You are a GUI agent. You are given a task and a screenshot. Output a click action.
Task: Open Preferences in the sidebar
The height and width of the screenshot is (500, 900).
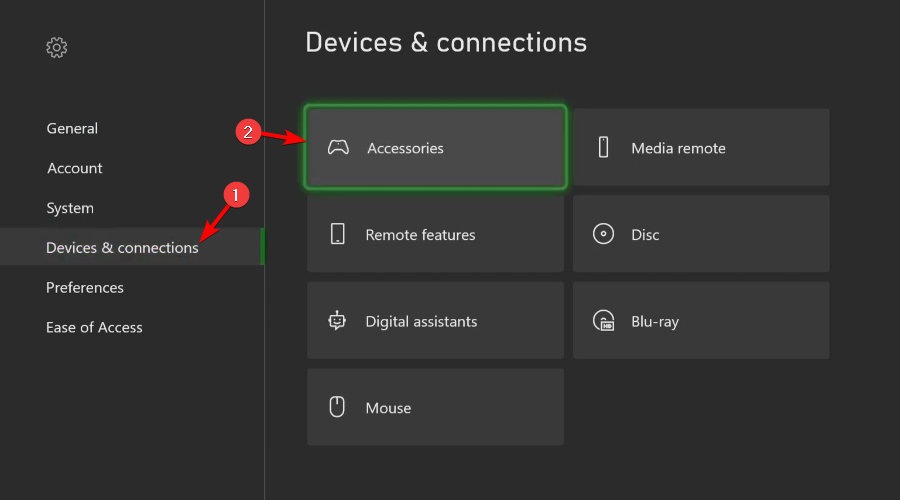coord(85,288)
